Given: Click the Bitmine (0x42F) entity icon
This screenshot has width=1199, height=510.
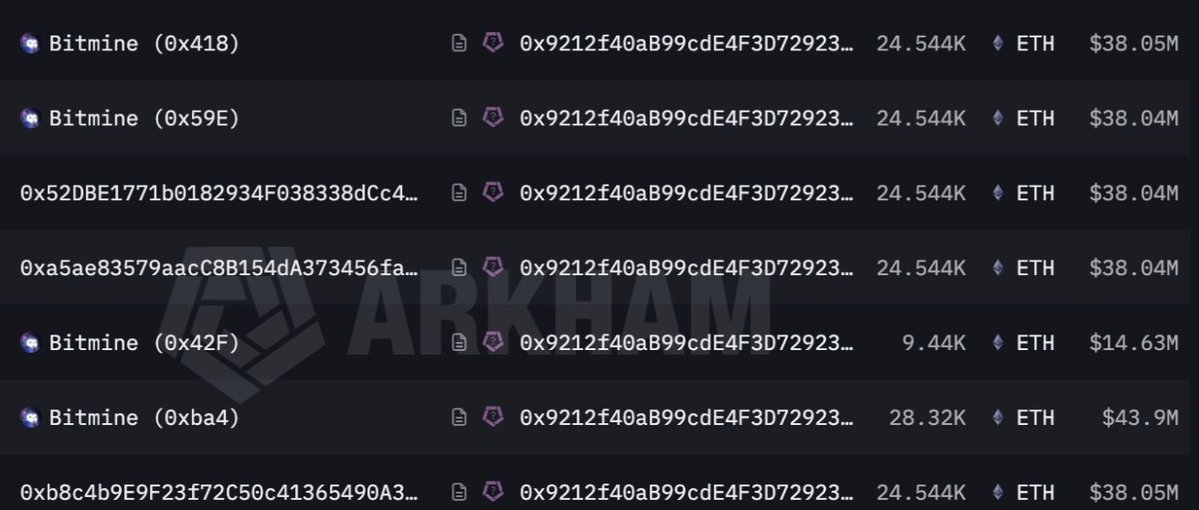Looking at the screenshot, I should [x=30, y=343].
